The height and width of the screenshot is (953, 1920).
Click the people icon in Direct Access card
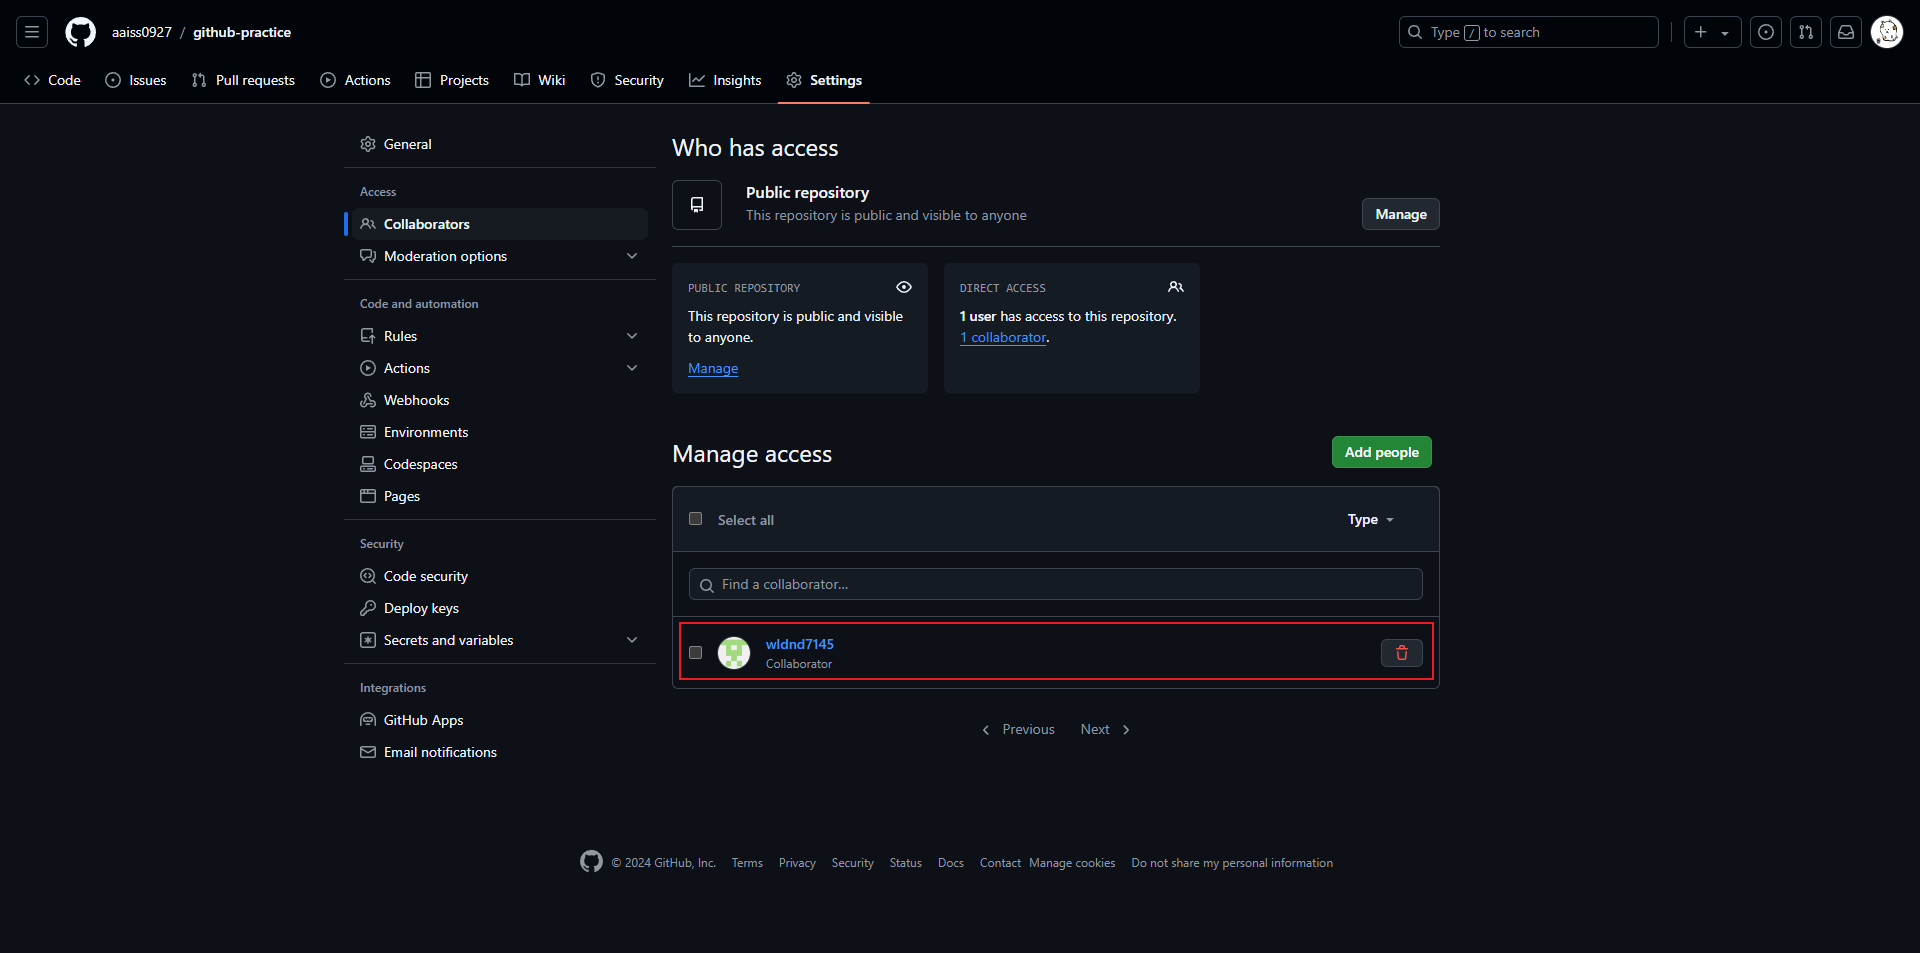(1176, 287)
